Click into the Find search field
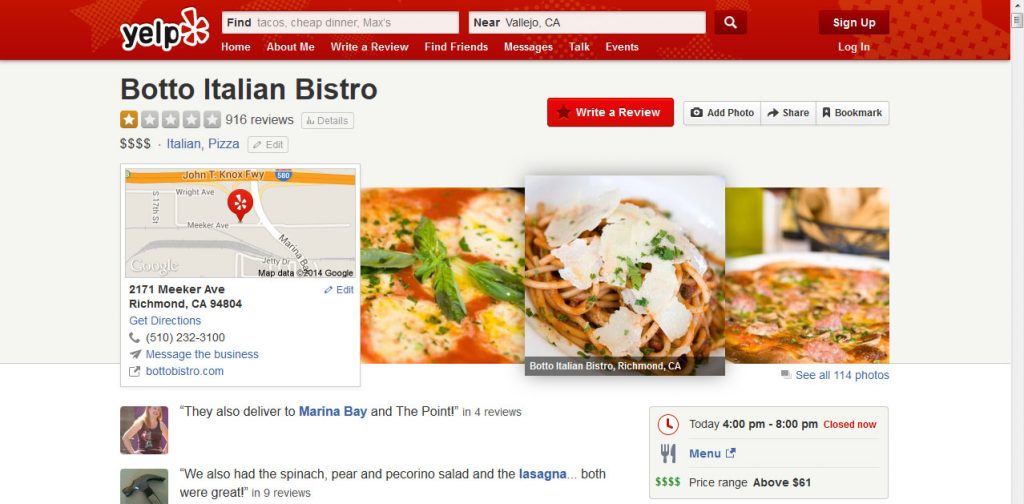1024x504 pixels. pos(340,23)
